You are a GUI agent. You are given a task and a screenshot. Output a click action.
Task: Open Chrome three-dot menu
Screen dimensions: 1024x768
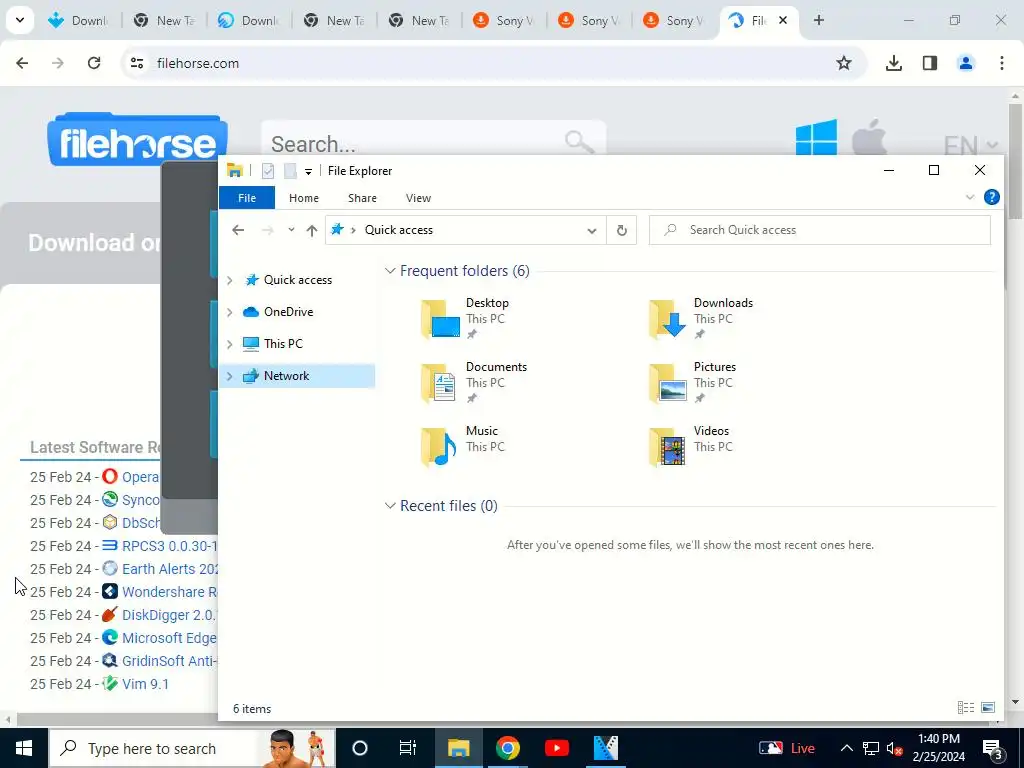(x=1001, y=63)
